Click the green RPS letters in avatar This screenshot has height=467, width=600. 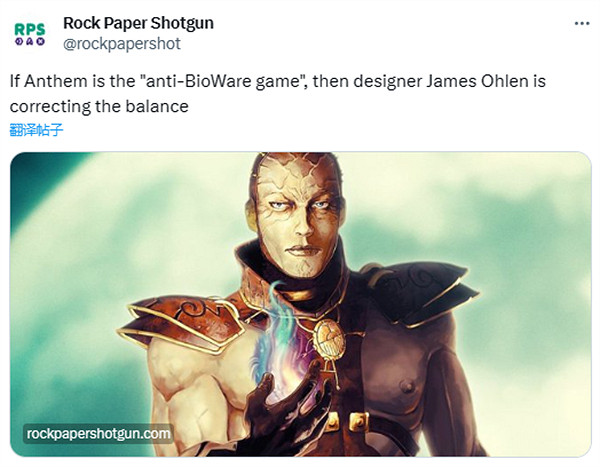(x=30, y=29)
